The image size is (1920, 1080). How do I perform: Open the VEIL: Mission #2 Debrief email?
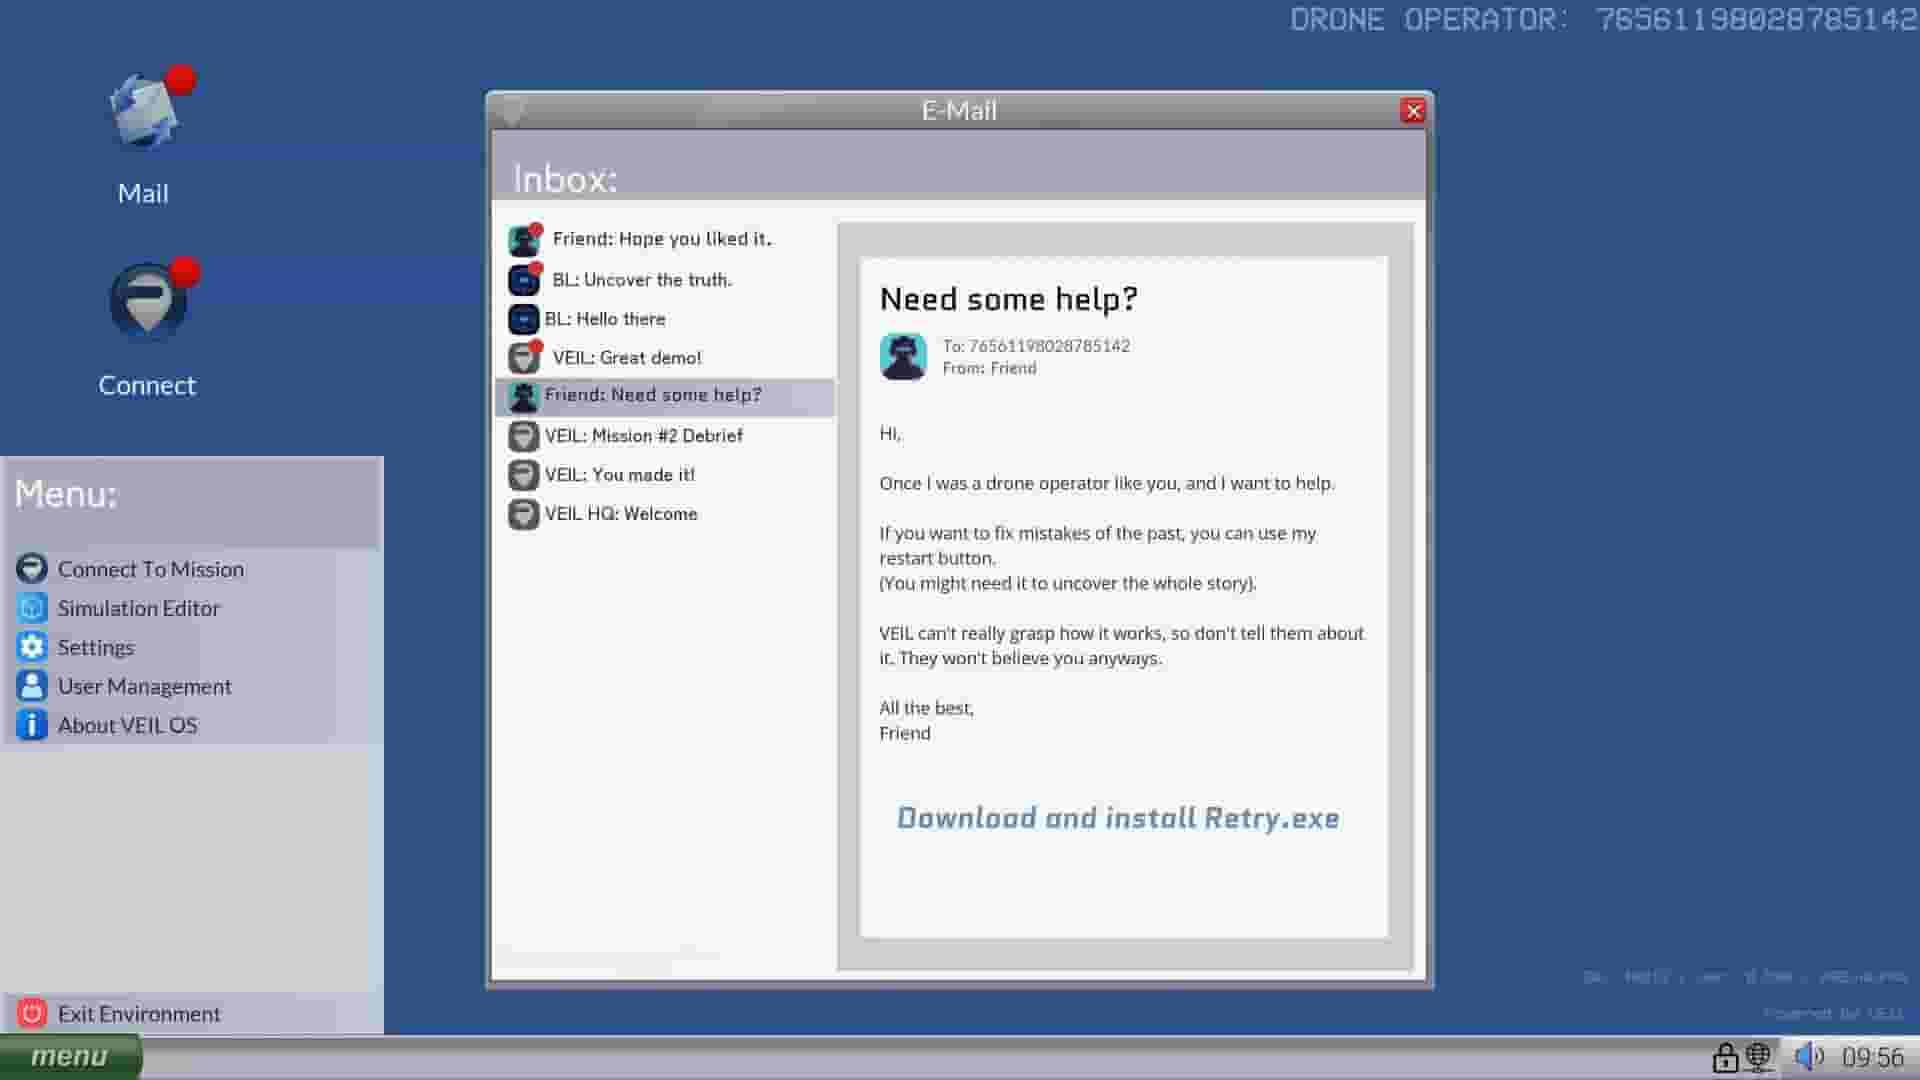(x=643, y=435)
